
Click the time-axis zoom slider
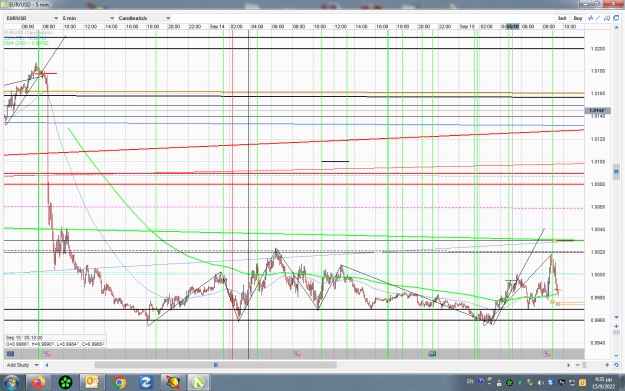[x=584, y=365]
